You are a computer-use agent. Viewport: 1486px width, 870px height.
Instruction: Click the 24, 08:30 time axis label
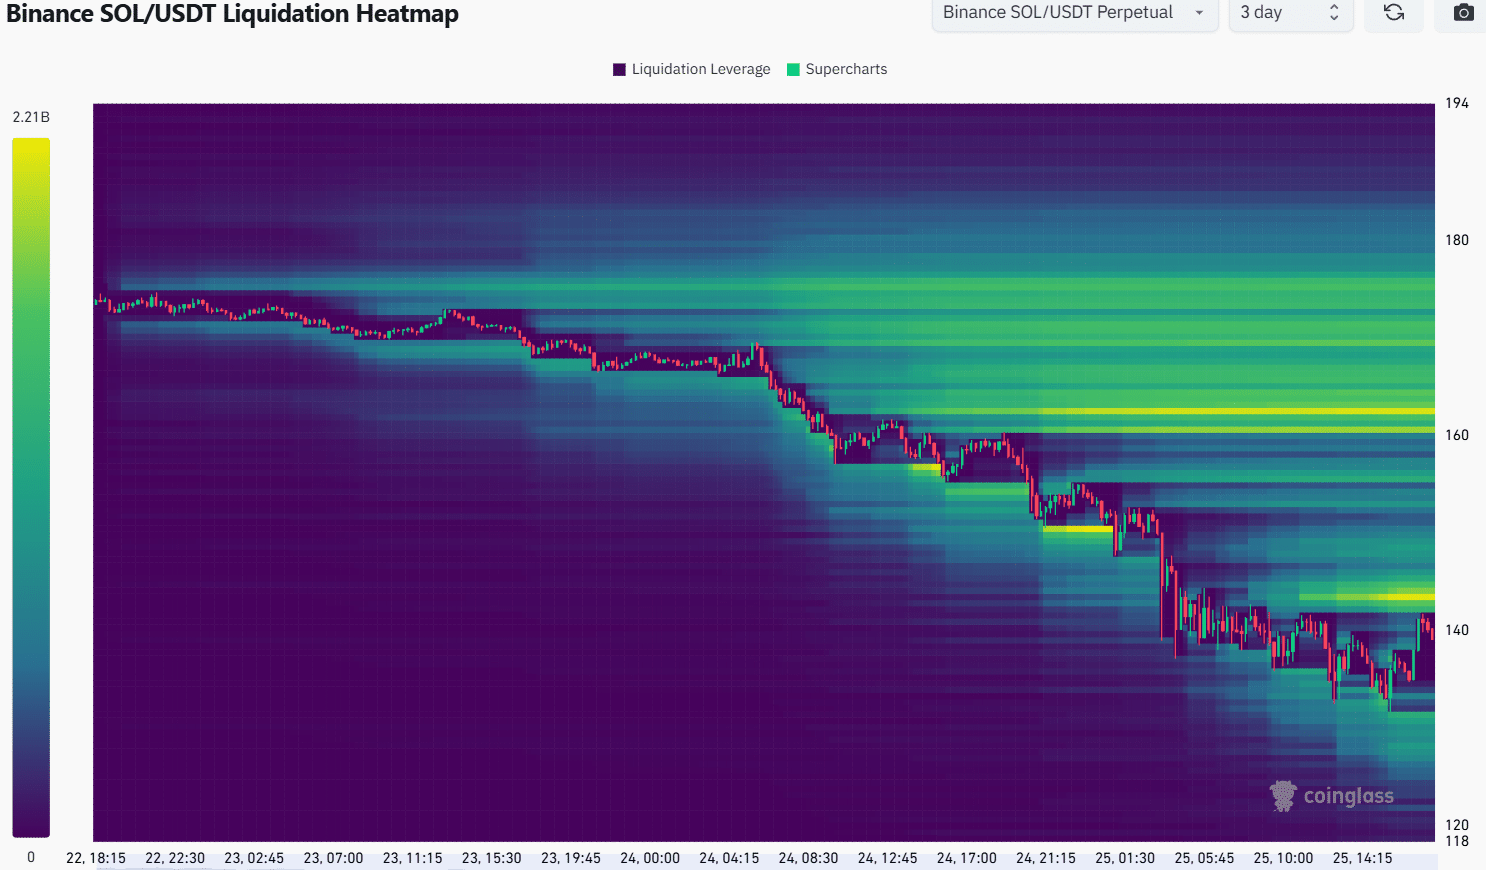[x=808, y=858]
